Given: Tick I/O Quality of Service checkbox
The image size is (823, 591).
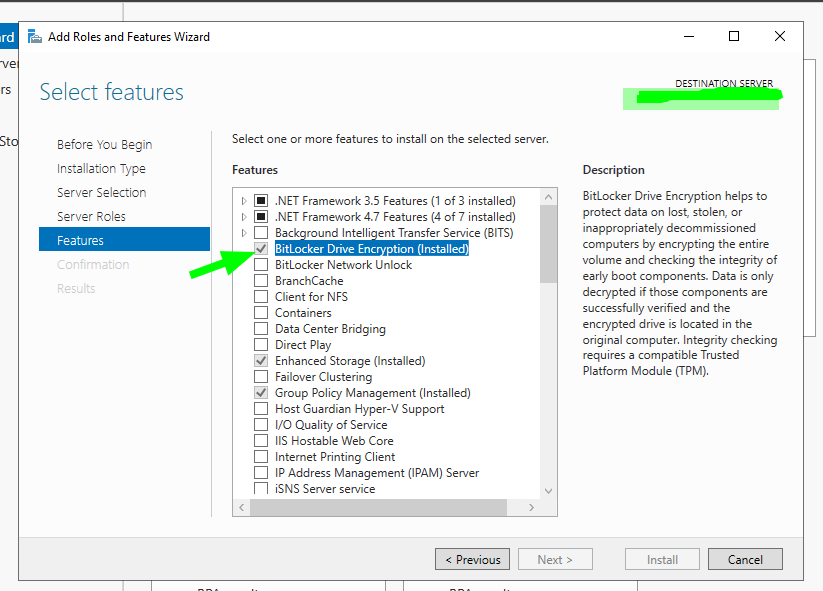Looking at the screenshot, I should (x=261, y=425).
